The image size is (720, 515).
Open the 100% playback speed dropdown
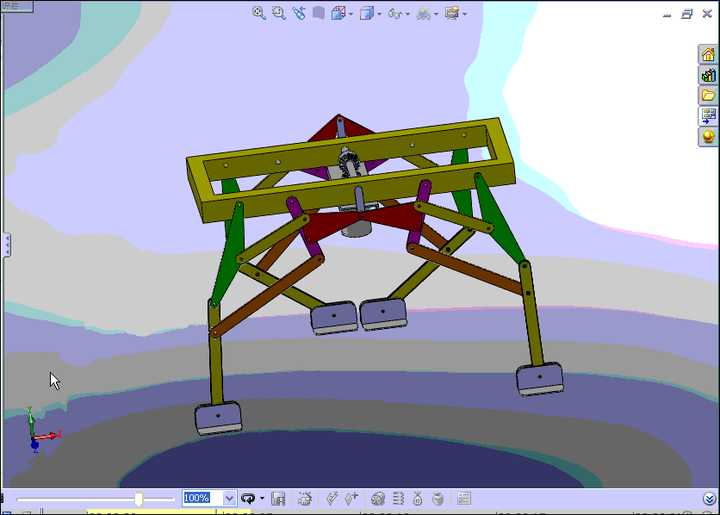coord(229,498)
